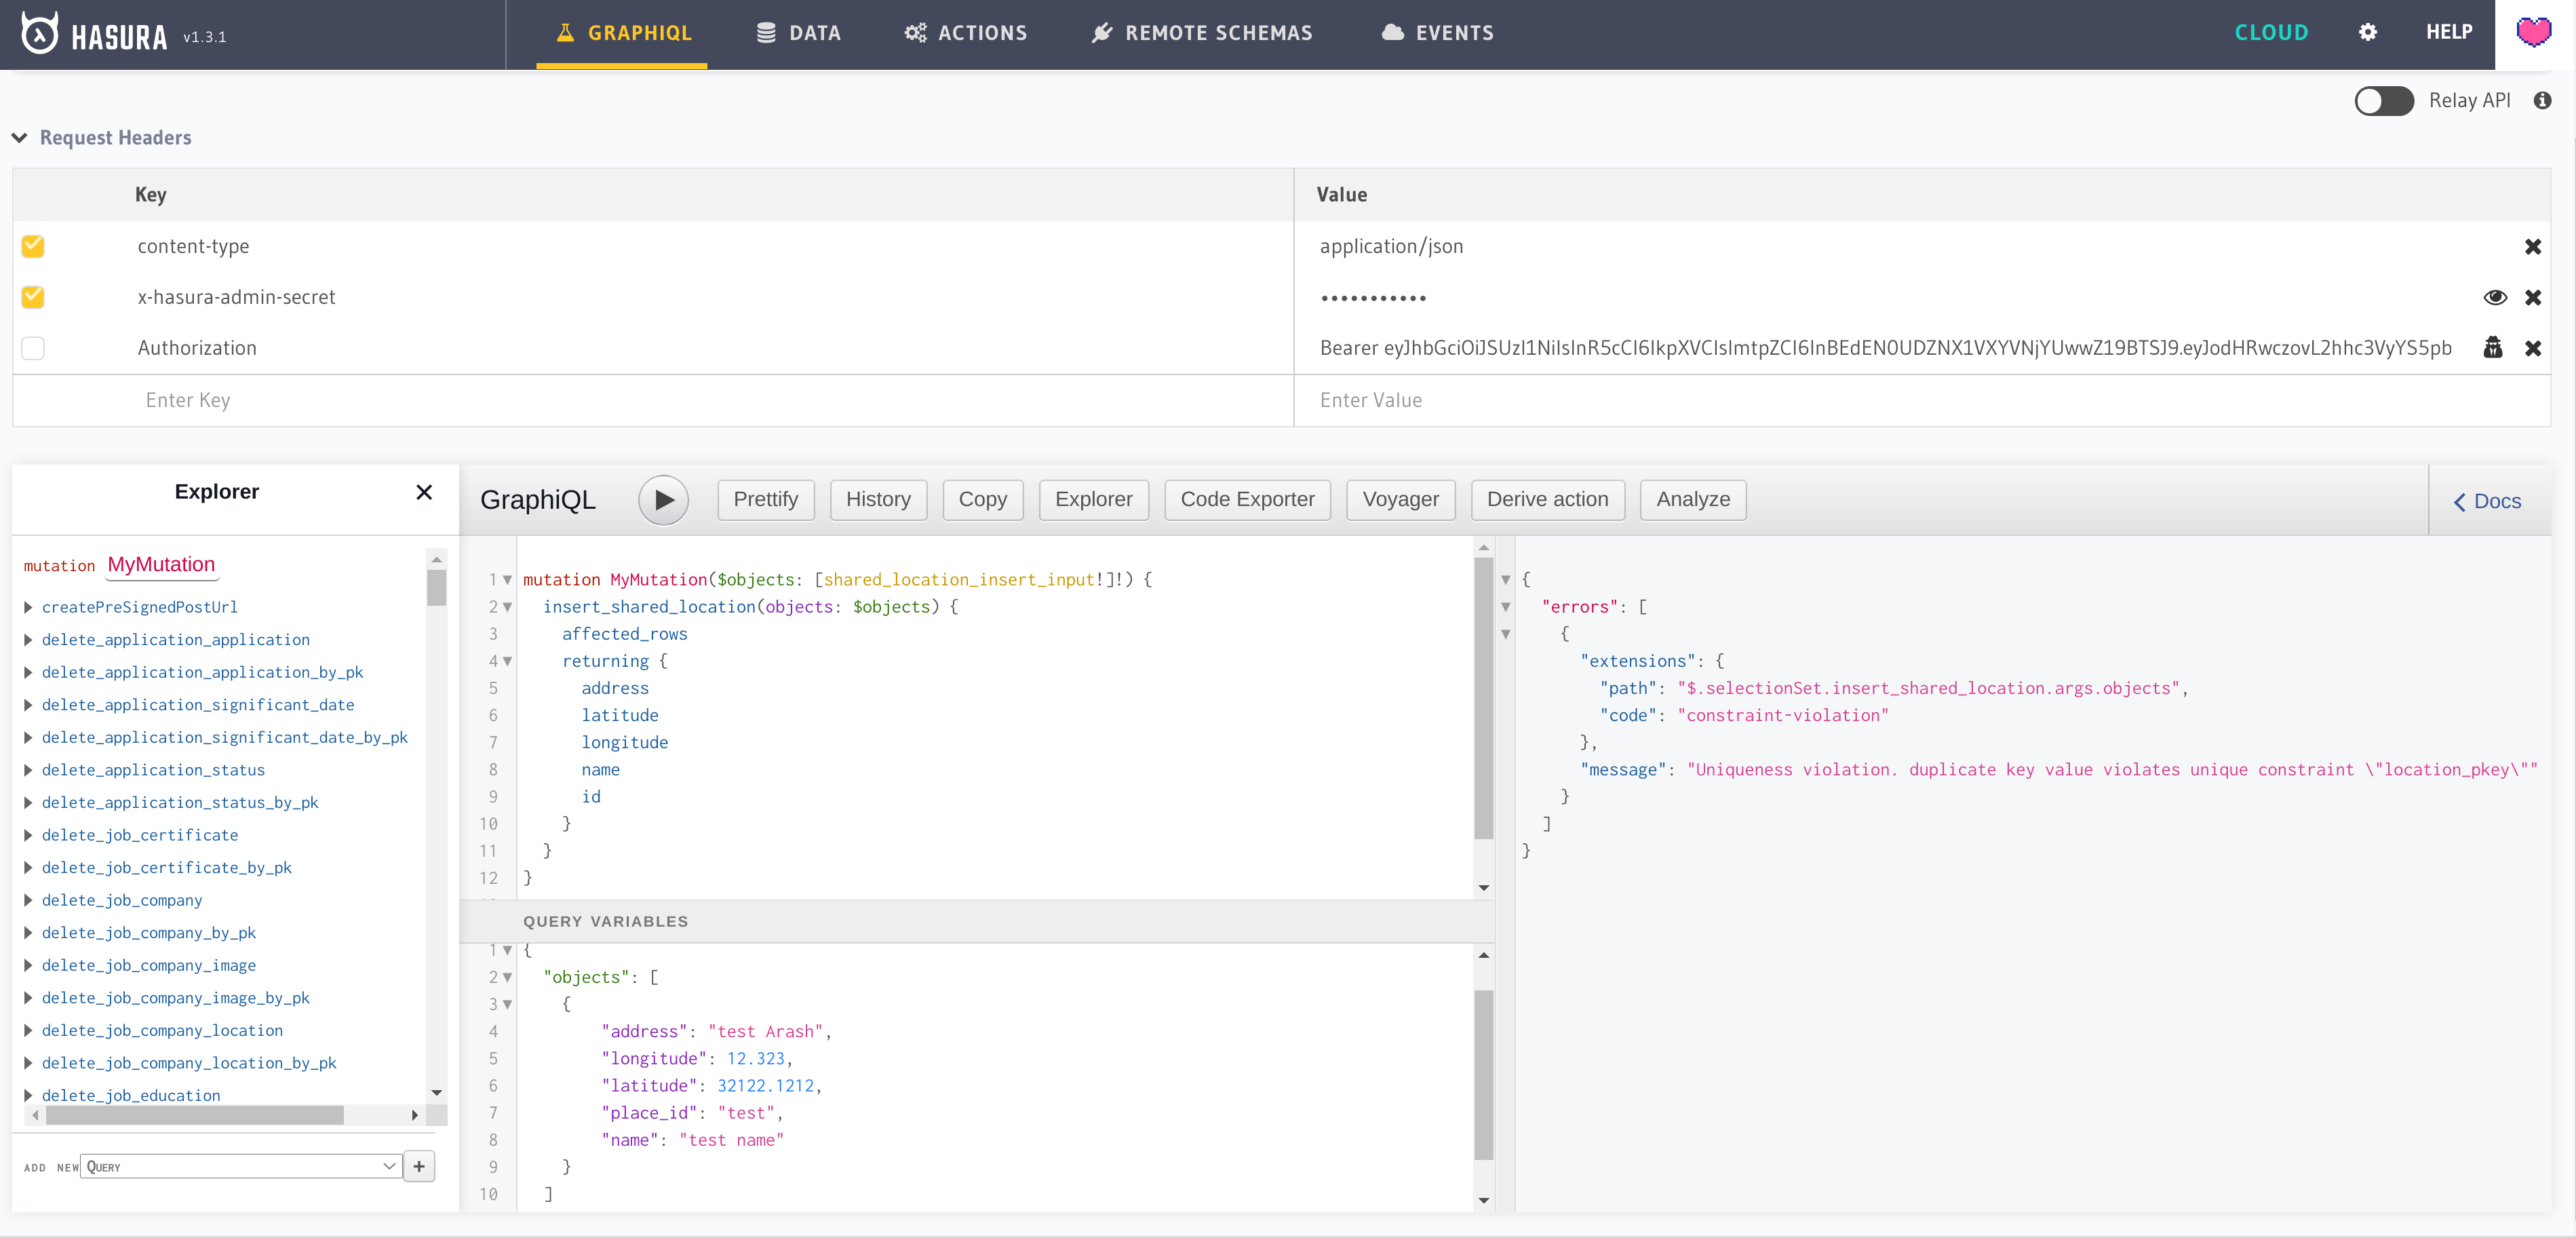Expand the delete_job_company tree node
This screenshot has width=2576, height=1238.
(28, 900)
